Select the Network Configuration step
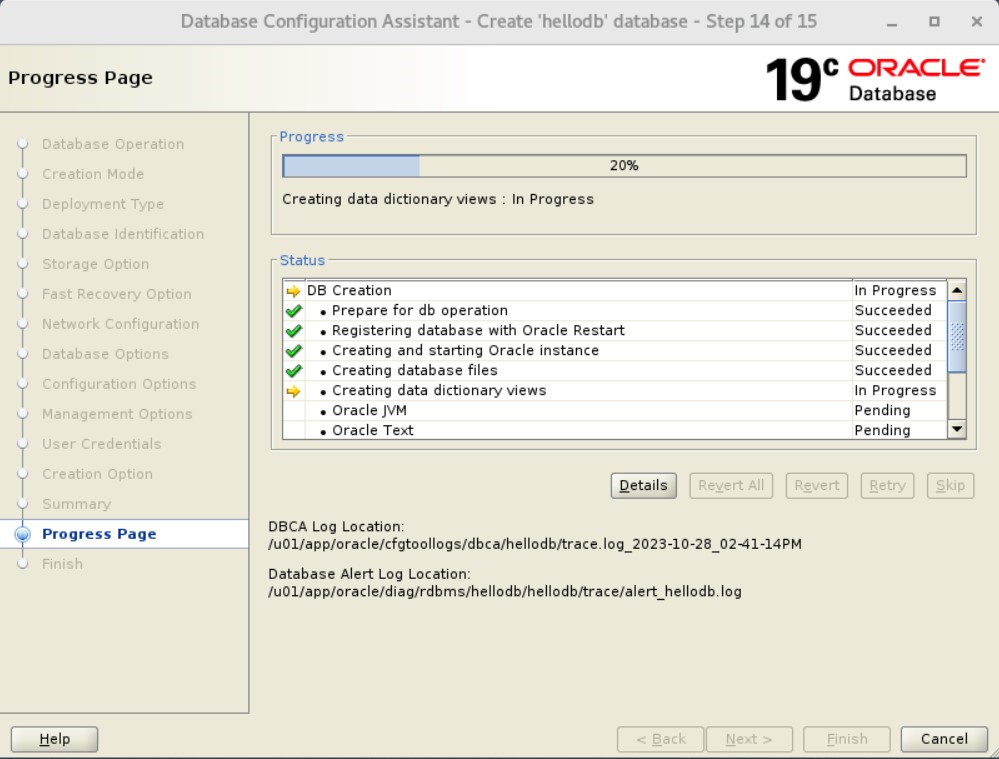This screenshot has width=999, height=759. (120, 324)
